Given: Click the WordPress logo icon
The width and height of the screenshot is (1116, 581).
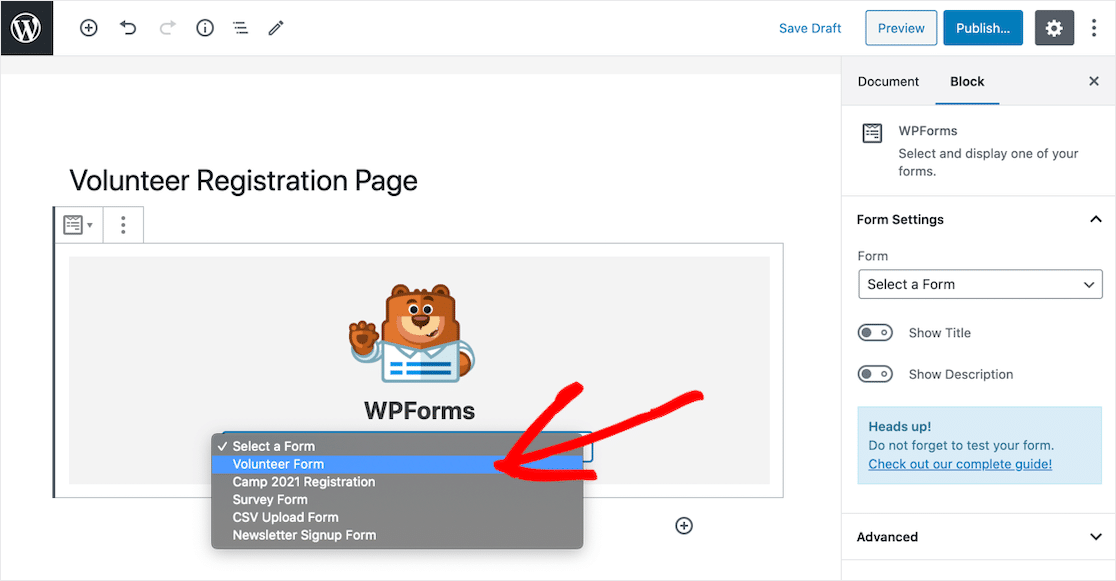Looking at the screenshot, I should (26, 28).
